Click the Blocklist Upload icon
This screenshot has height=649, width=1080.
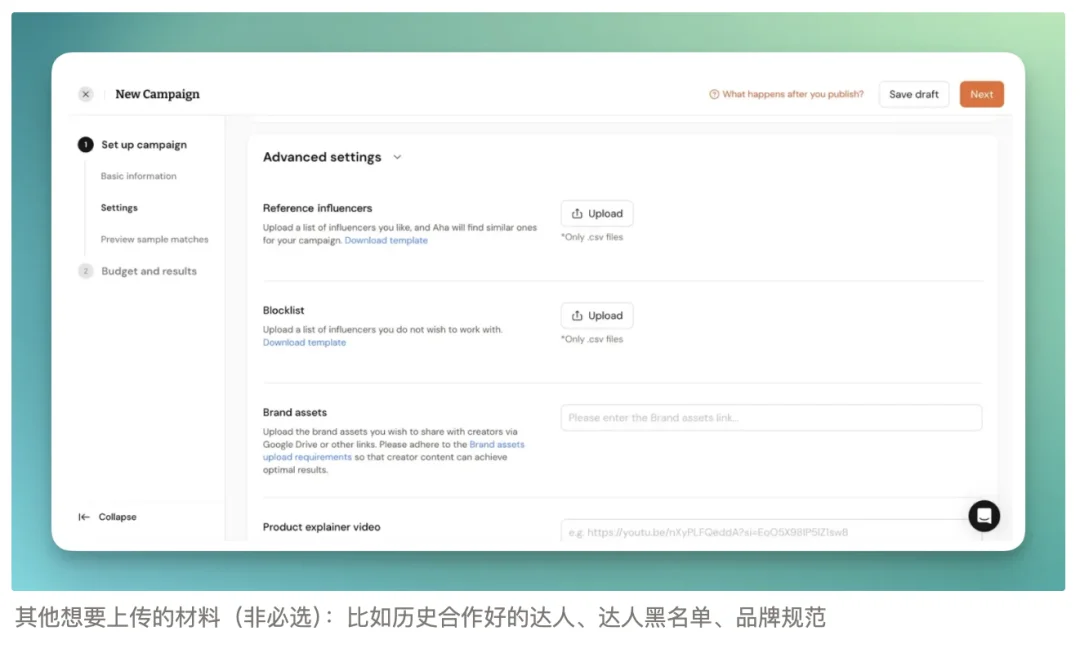(579, 315)
